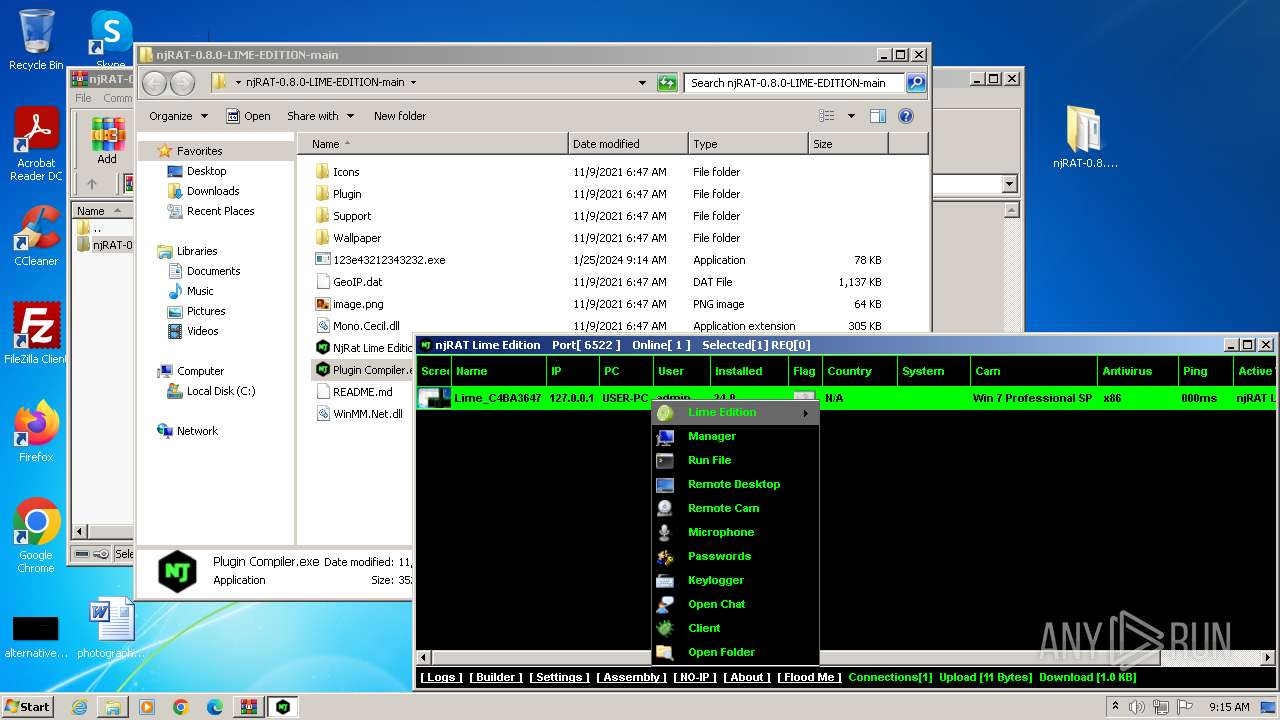Click Explorer back navigation button

[x=155, y=83]
